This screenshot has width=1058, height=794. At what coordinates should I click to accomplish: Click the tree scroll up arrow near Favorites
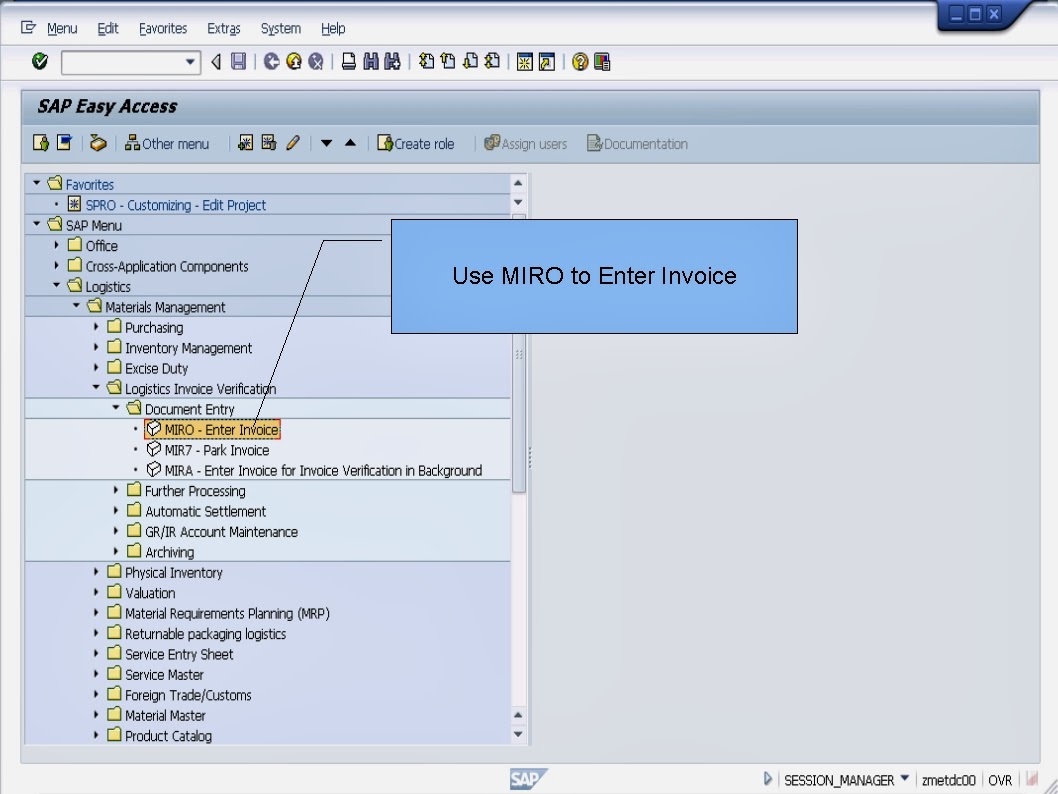(x=518, y=183)
